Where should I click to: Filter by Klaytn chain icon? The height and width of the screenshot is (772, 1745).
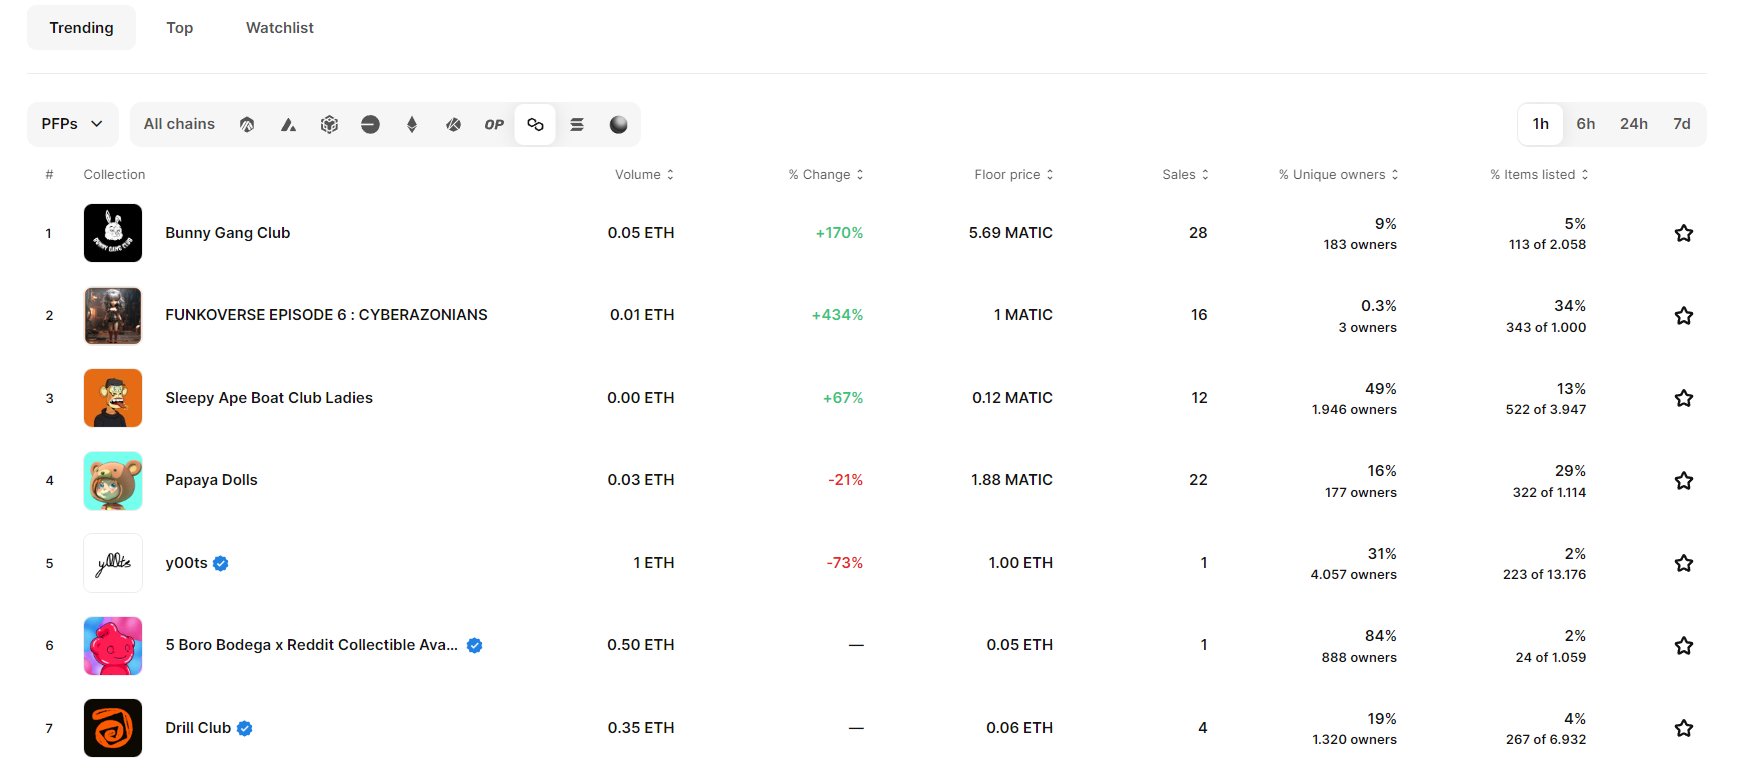(x=453, y=125)
